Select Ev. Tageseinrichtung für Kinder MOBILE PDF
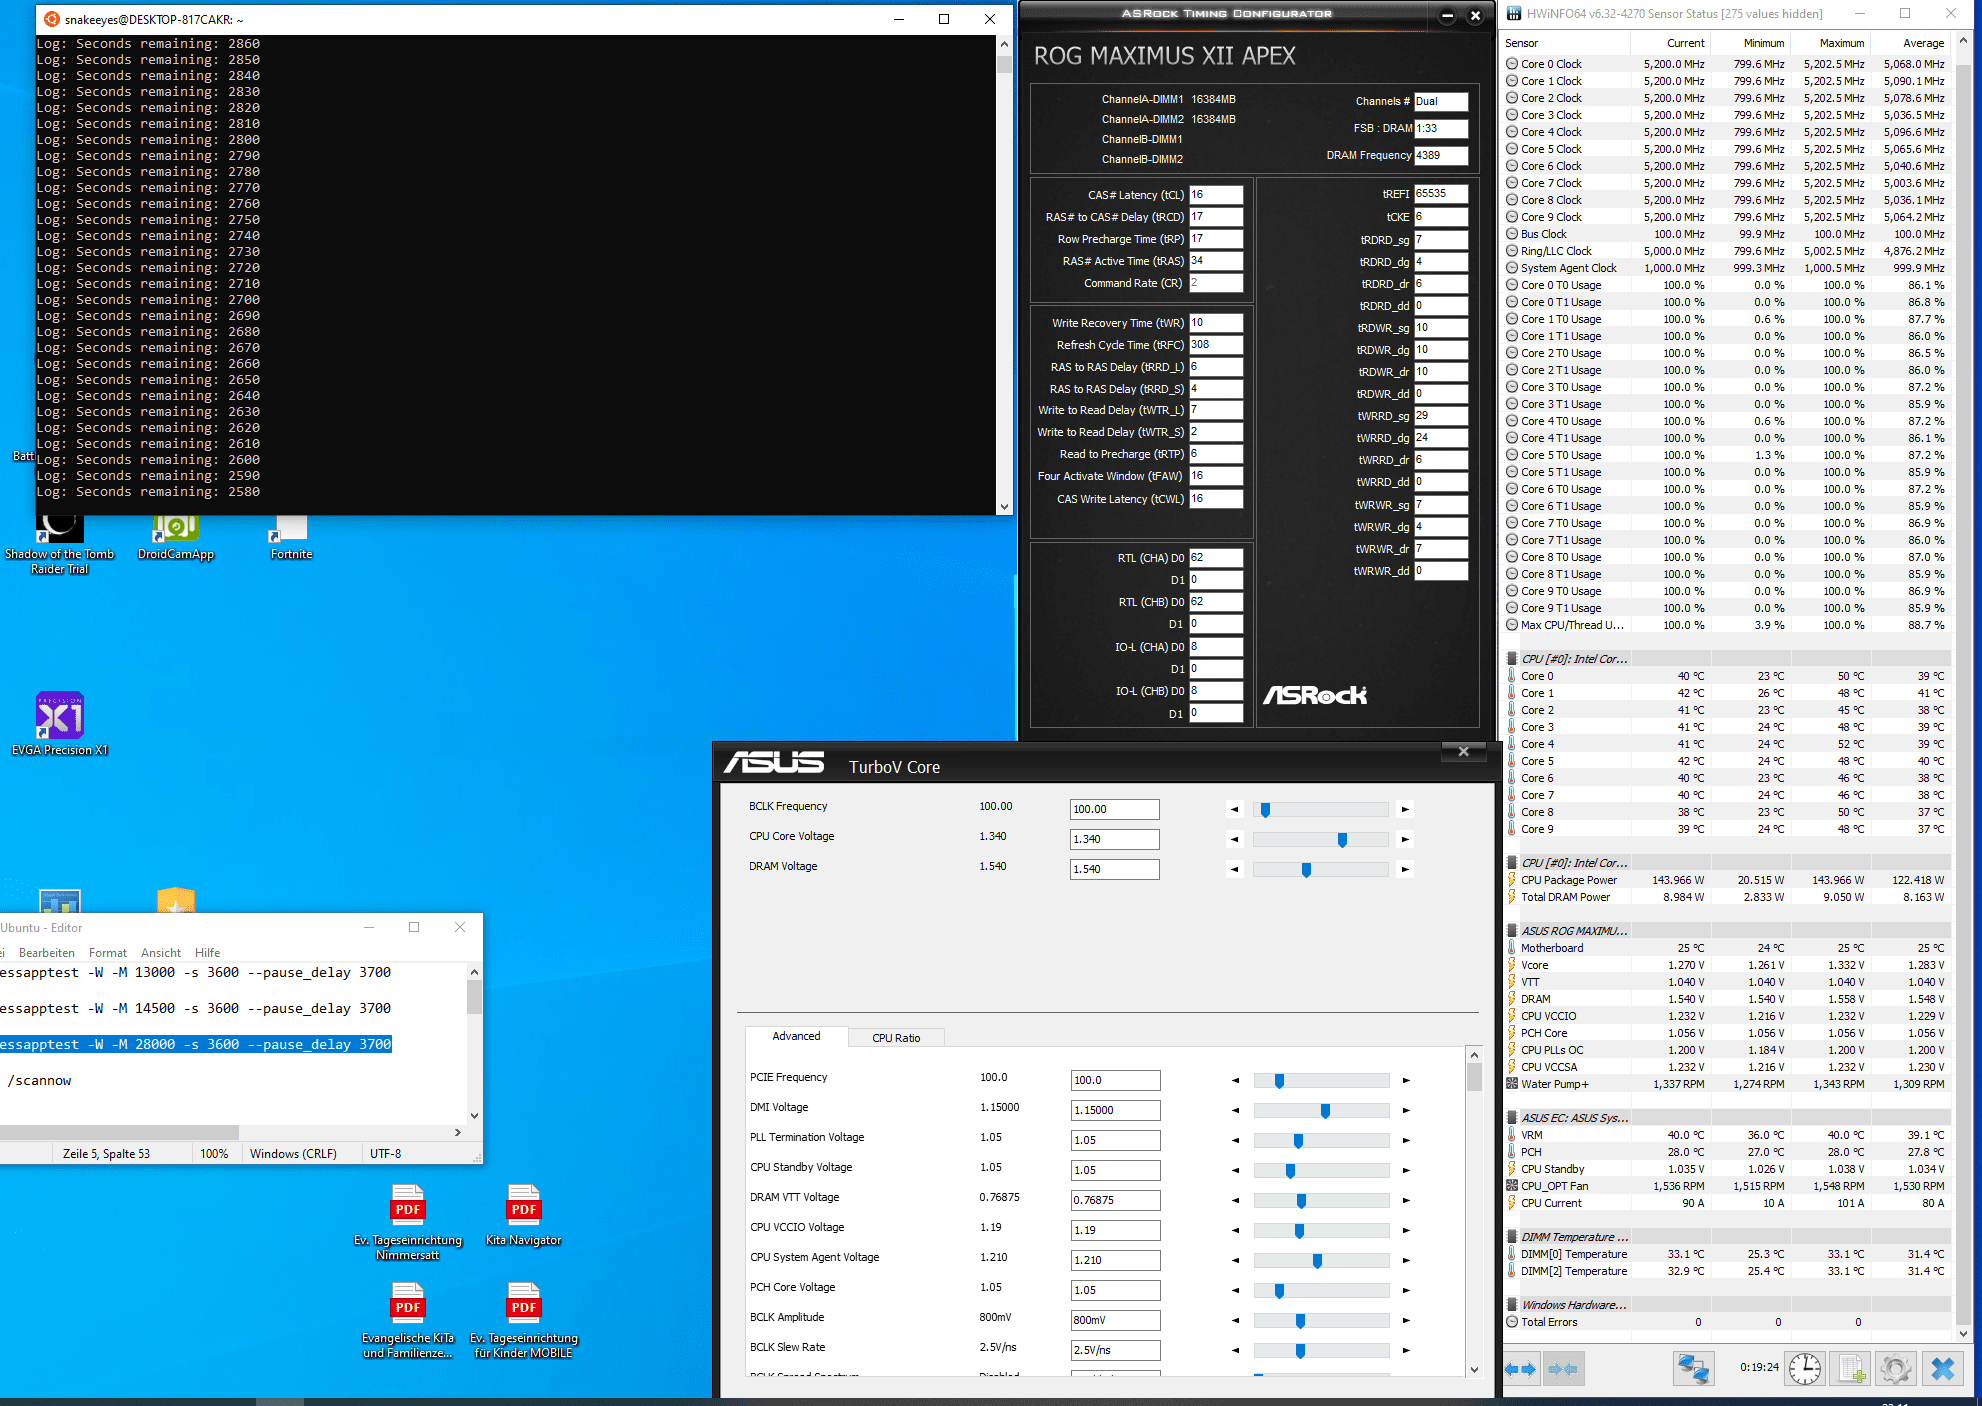Viewport: 1982px width, 1406px height. click(524, 1320)
